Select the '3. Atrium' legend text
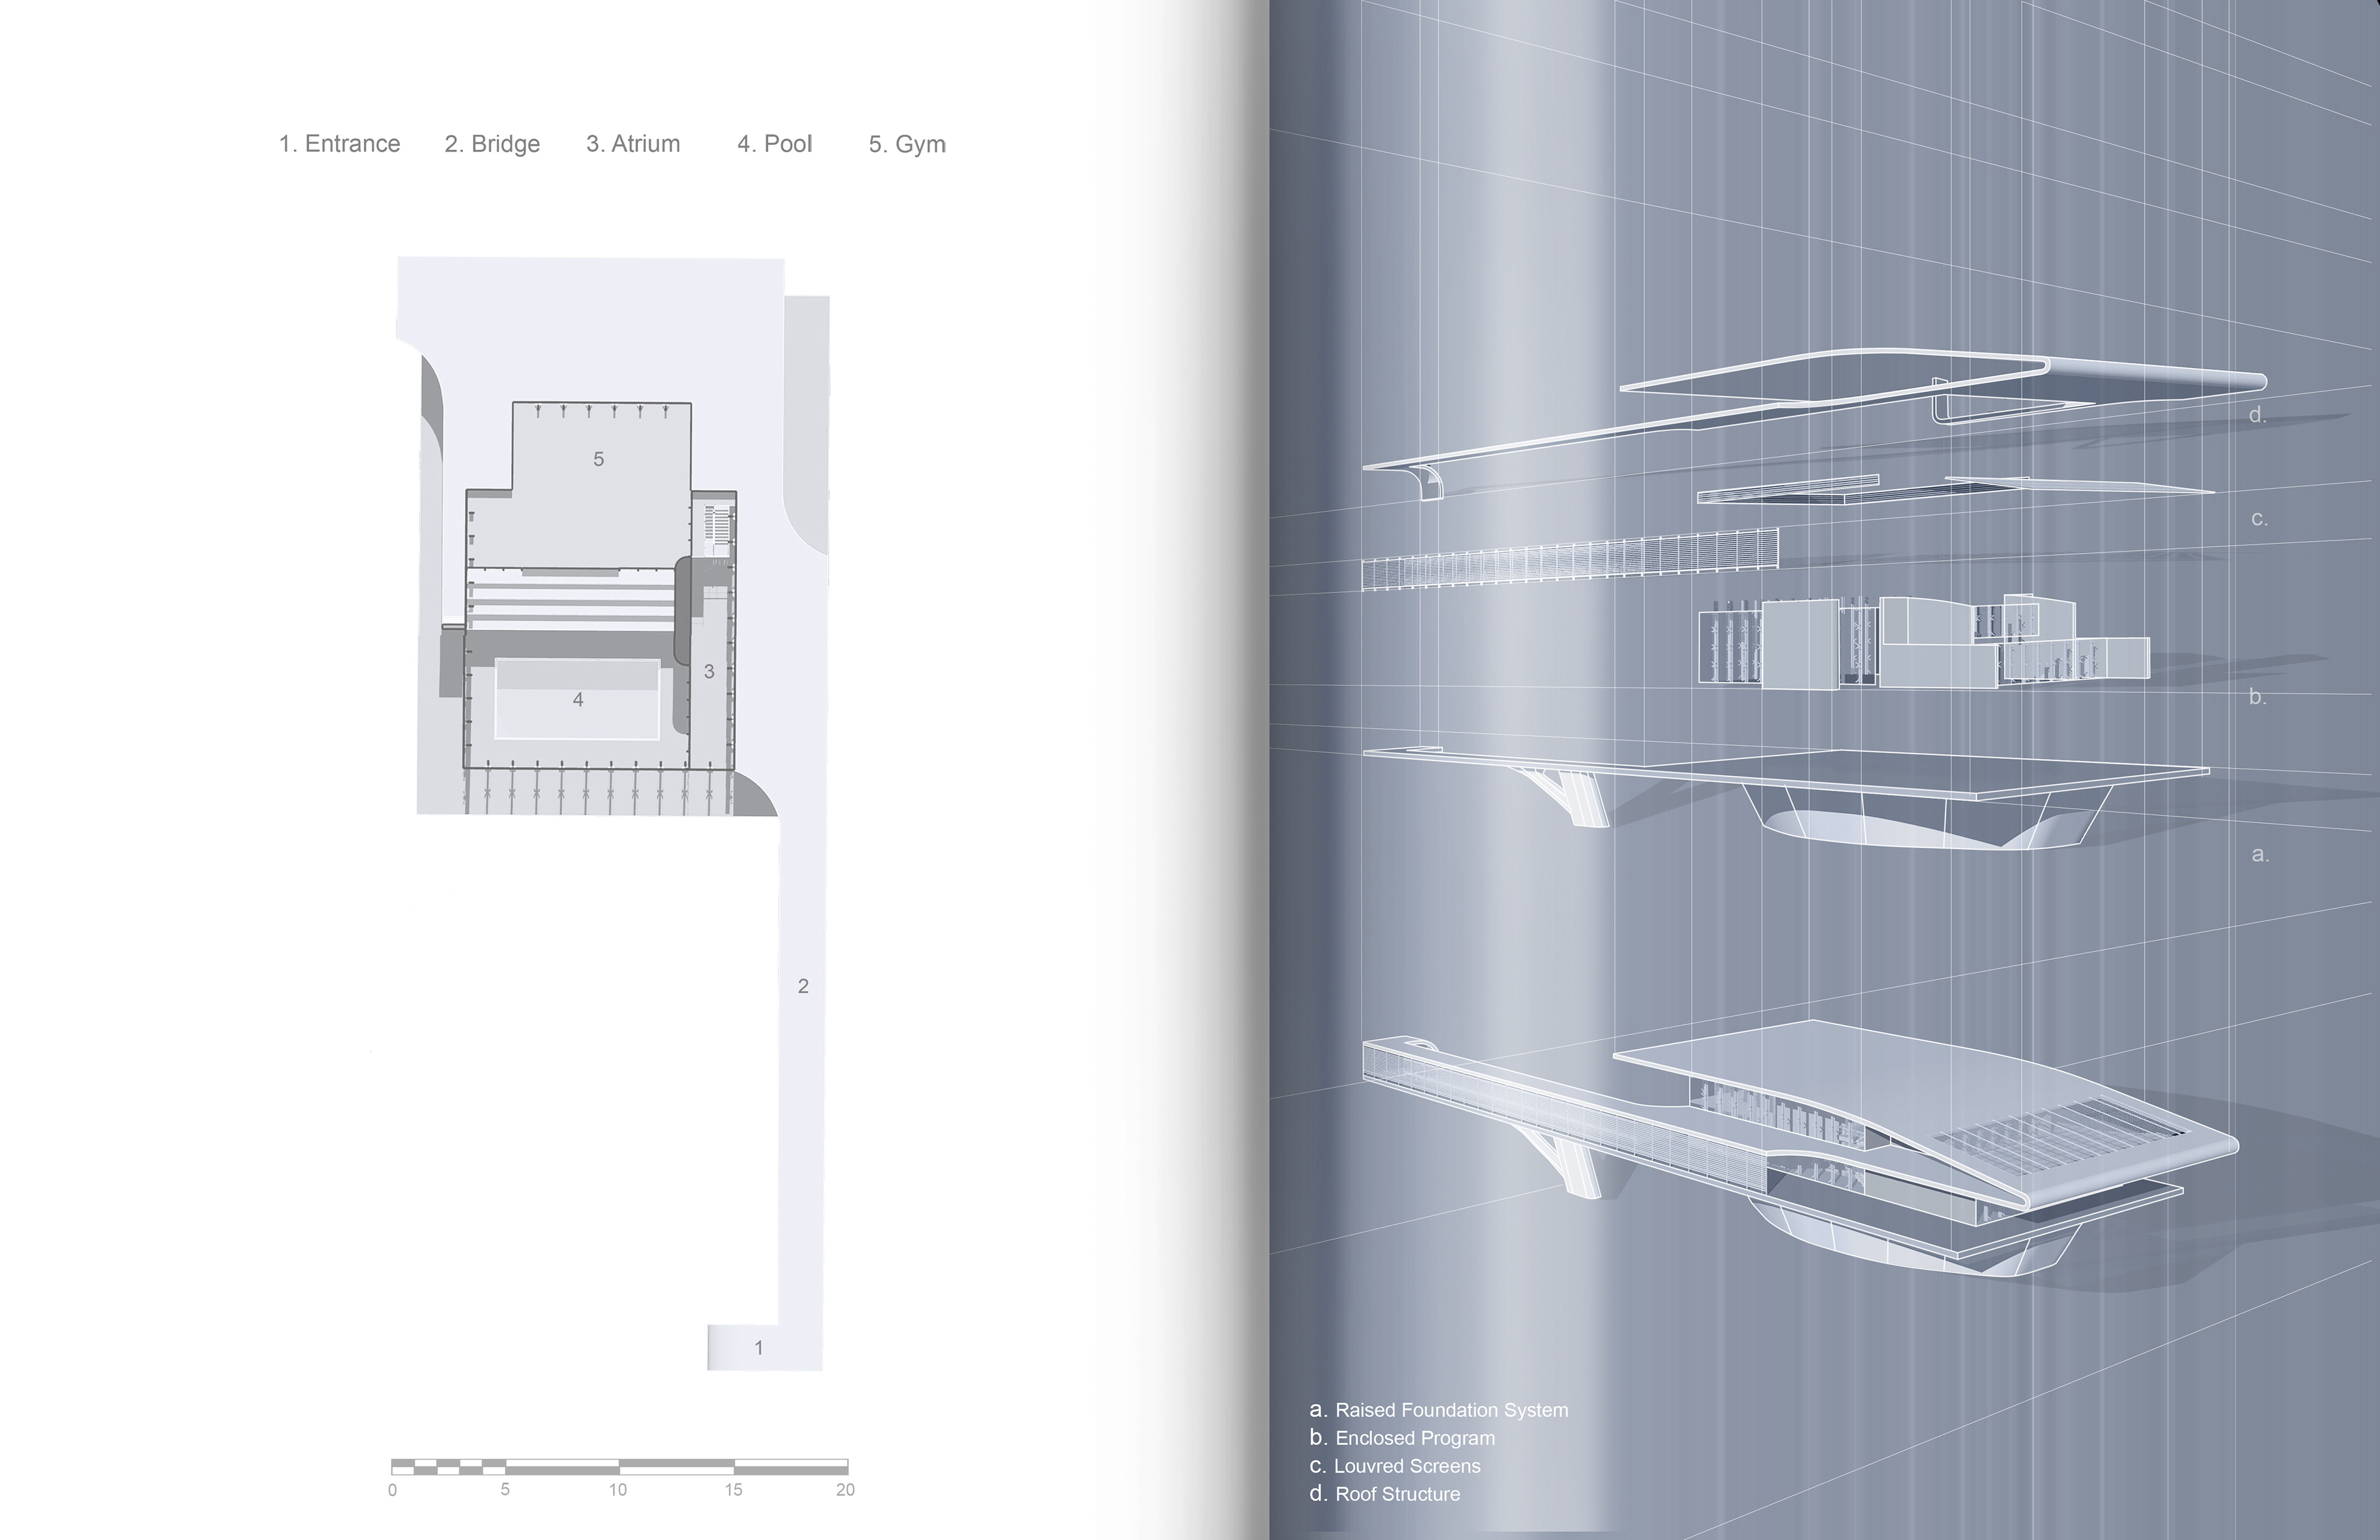 tap(633, 144)
